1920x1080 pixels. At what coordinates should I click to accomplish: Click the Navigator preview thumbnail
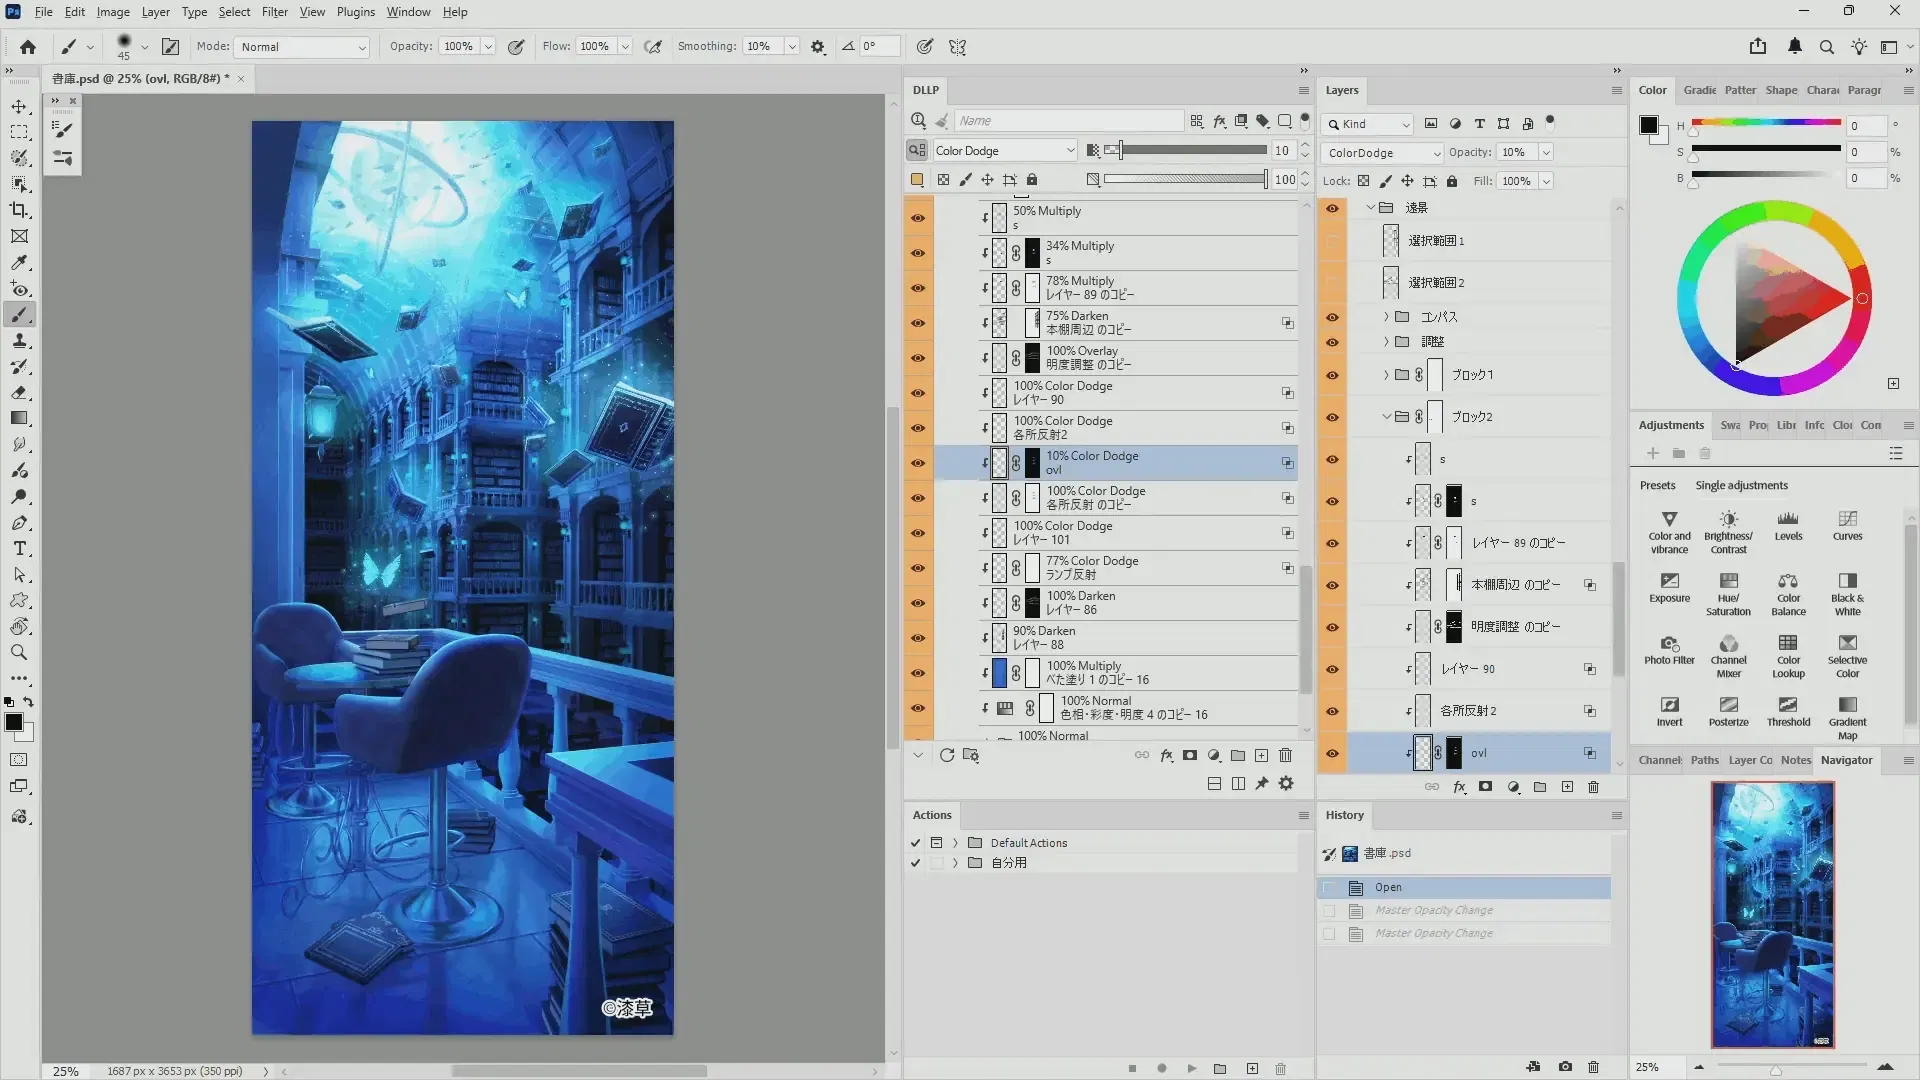click(x=1772, y=915)
